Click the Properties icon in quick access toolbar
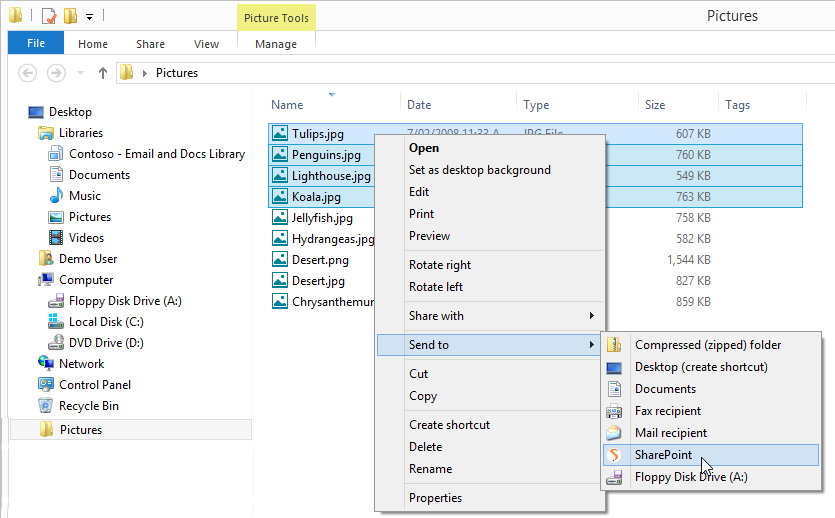This screenshot has width=835, height=518. tap(48, 16)
